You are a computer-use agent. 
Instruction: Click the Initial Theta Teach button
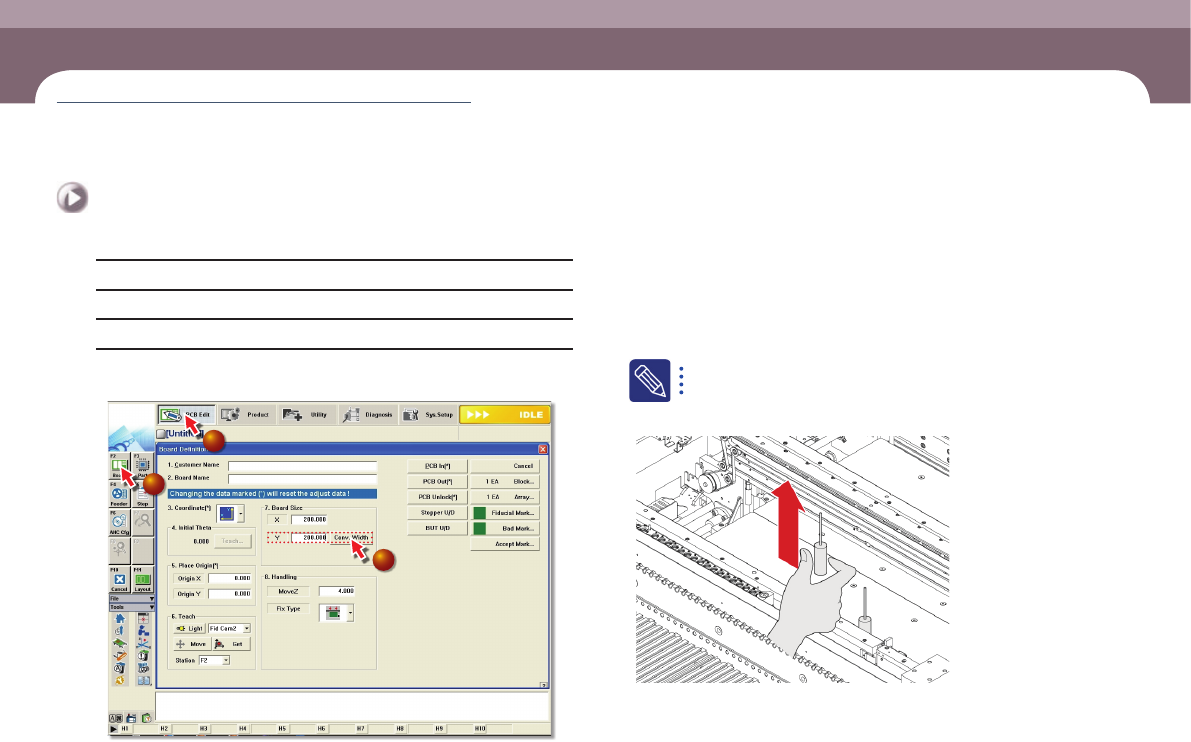coord(232,541)
